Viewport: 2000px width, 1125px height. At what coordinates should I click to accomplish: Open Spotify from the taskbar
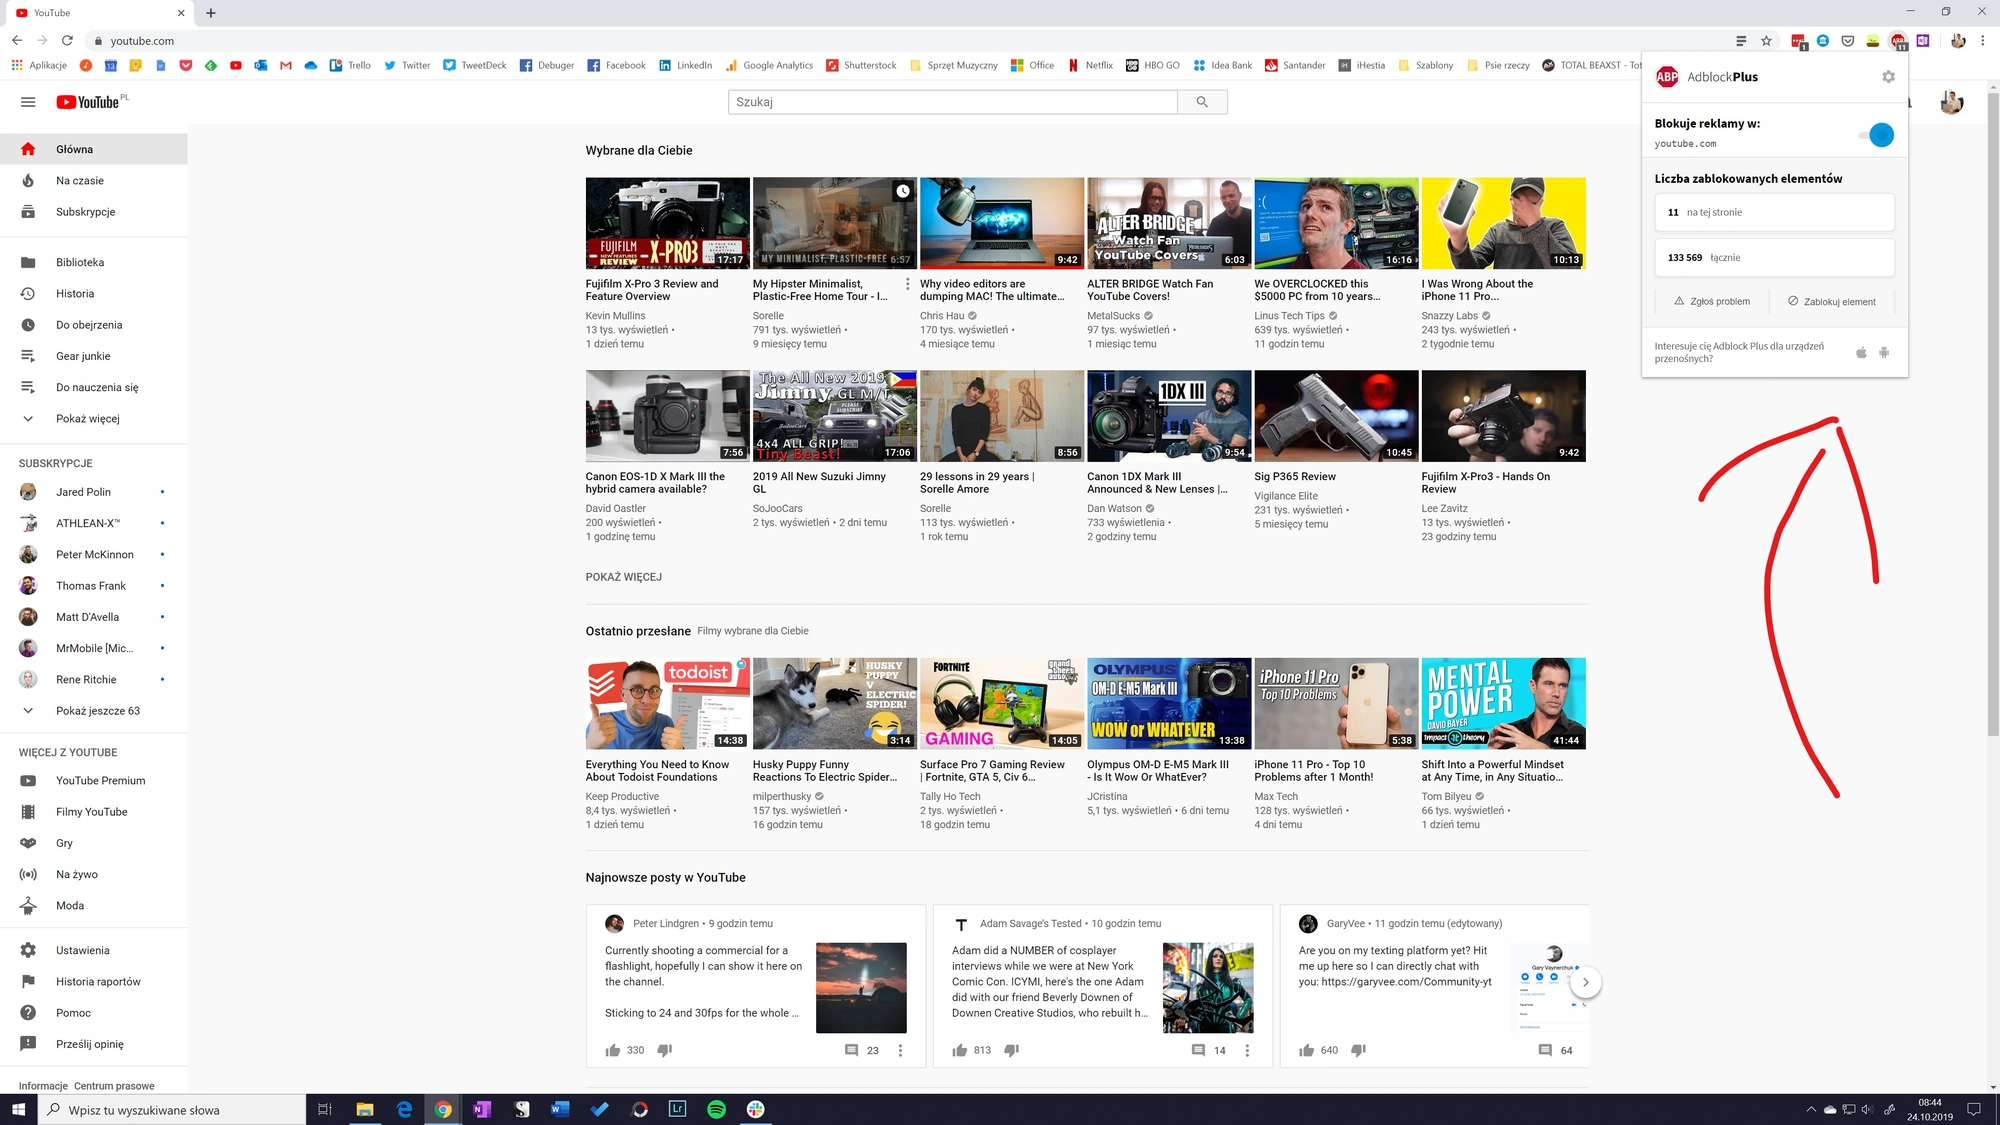[716, 1109]
